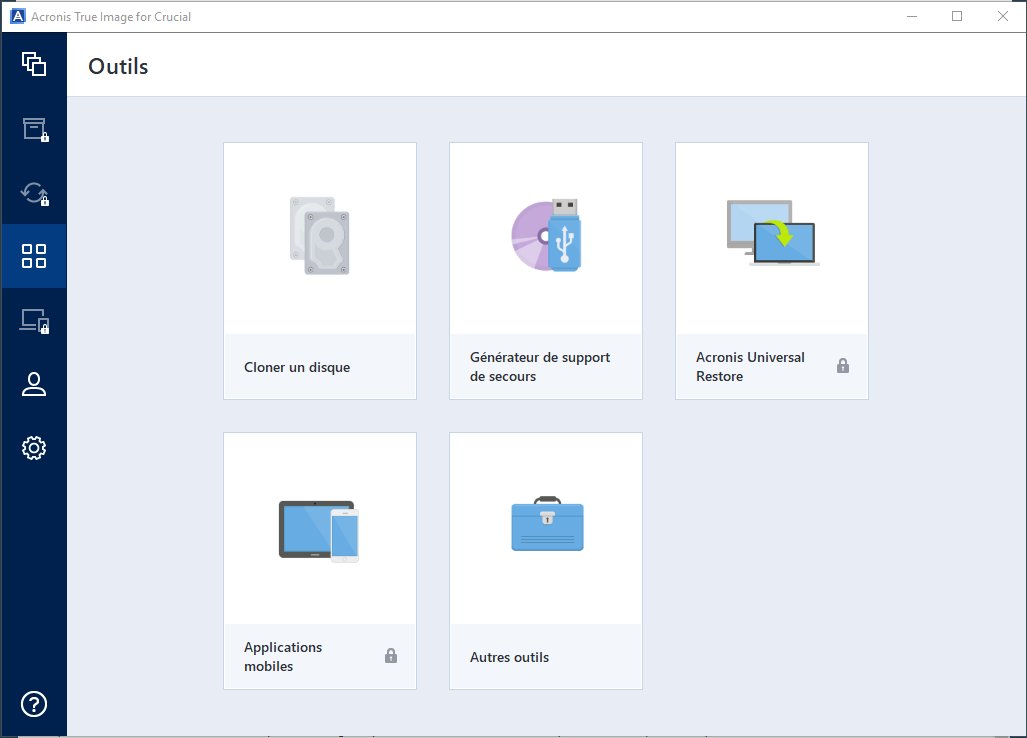Click the Acronis logo in title bar
Image resolution: width=1027 pixels, height=738 pixels.
pyautogui.click(x=17, y=16)
